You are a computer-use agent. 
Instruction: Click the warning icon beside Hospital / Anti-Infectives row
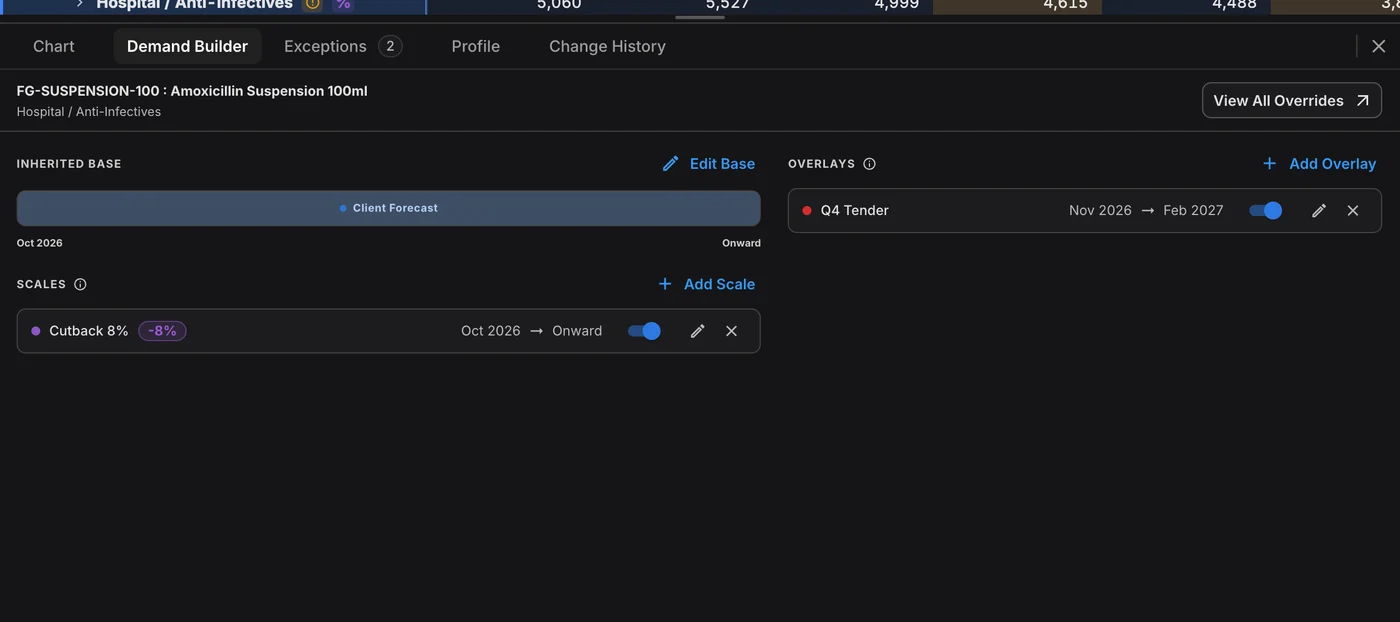pyautogui.click(x=313, y=4)
